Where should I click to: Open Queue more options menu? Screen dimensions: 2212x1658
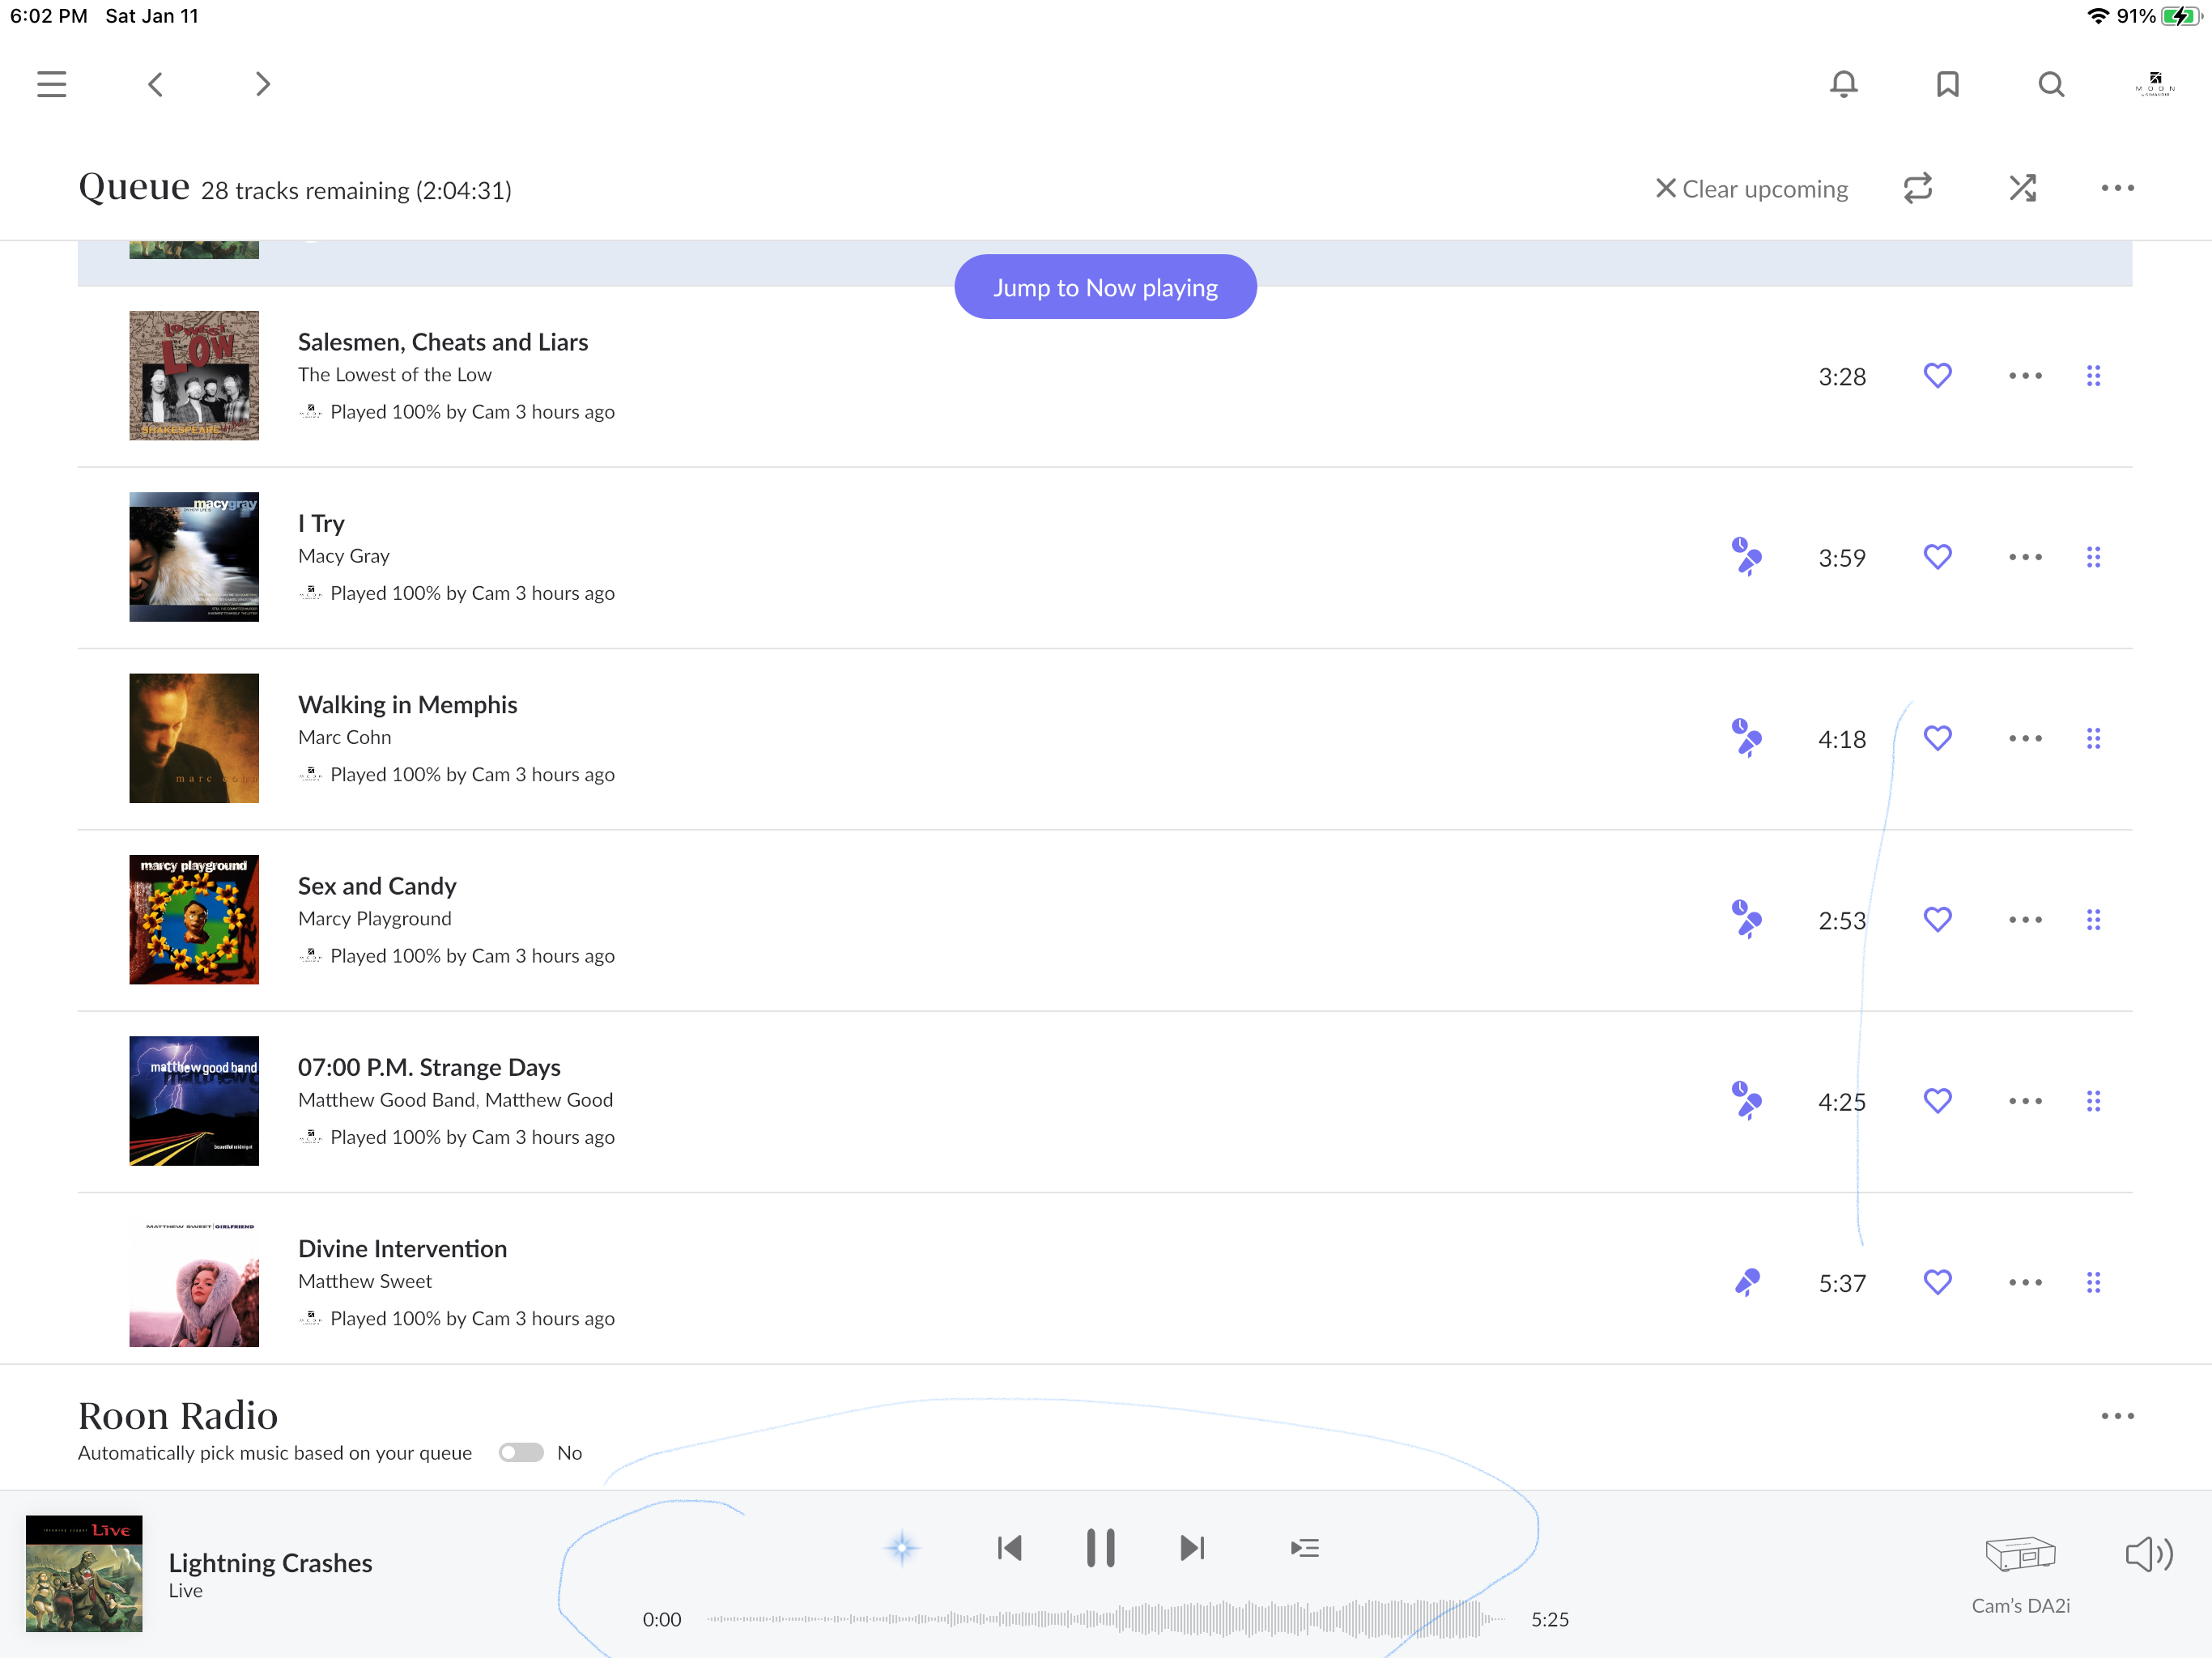pos(2117,188)
